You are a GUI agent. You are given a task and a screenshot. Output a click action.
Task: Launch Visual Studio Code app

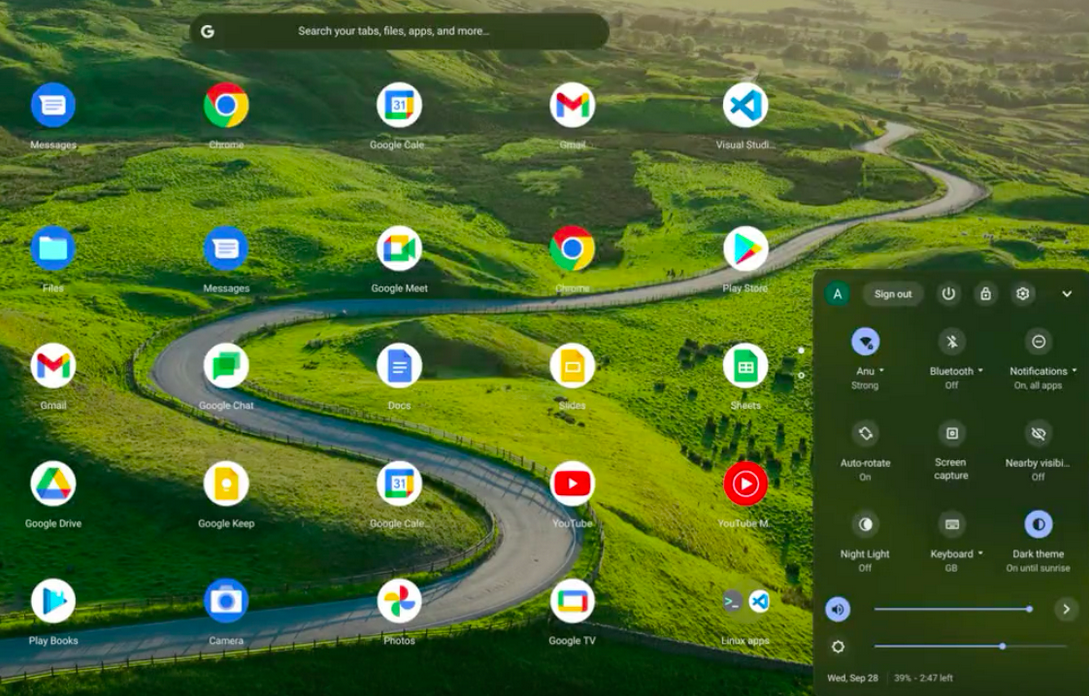(x=745, y=106)
